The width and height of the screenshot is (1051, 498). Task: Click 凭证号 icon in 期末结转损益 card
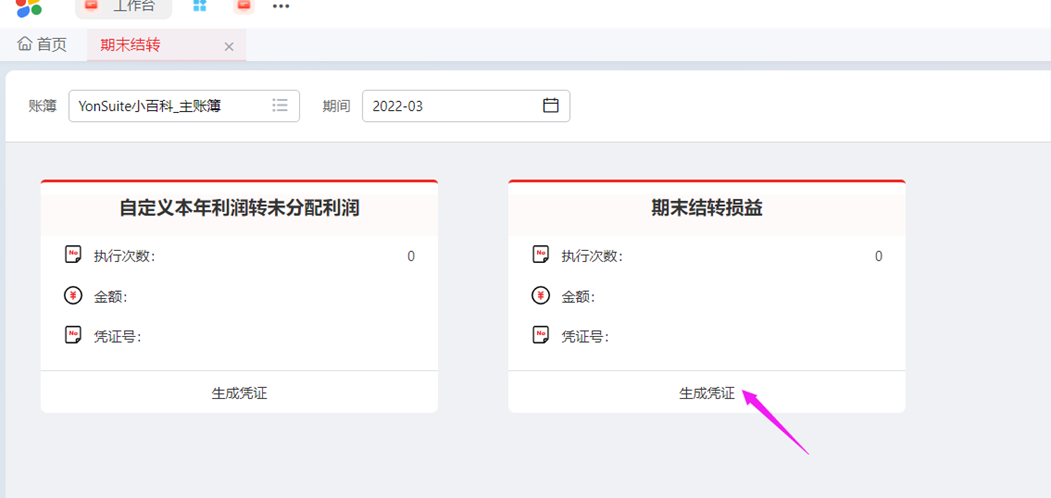(x=541, y=335)
